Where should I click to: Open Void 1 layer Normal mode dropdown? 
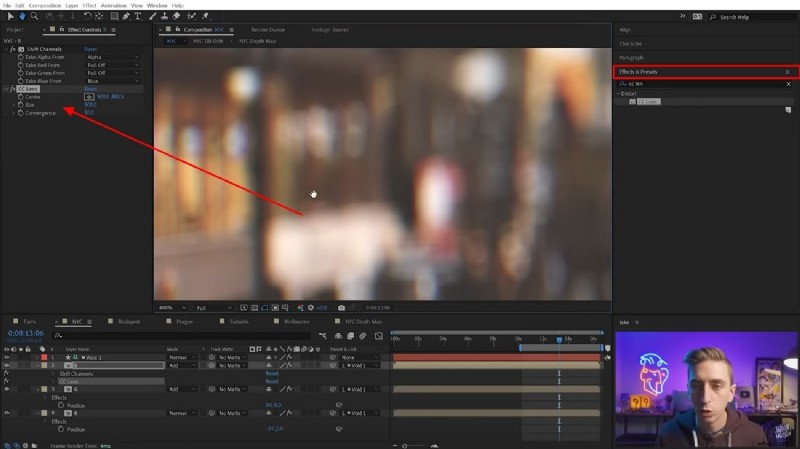click(x=182, y=358)
